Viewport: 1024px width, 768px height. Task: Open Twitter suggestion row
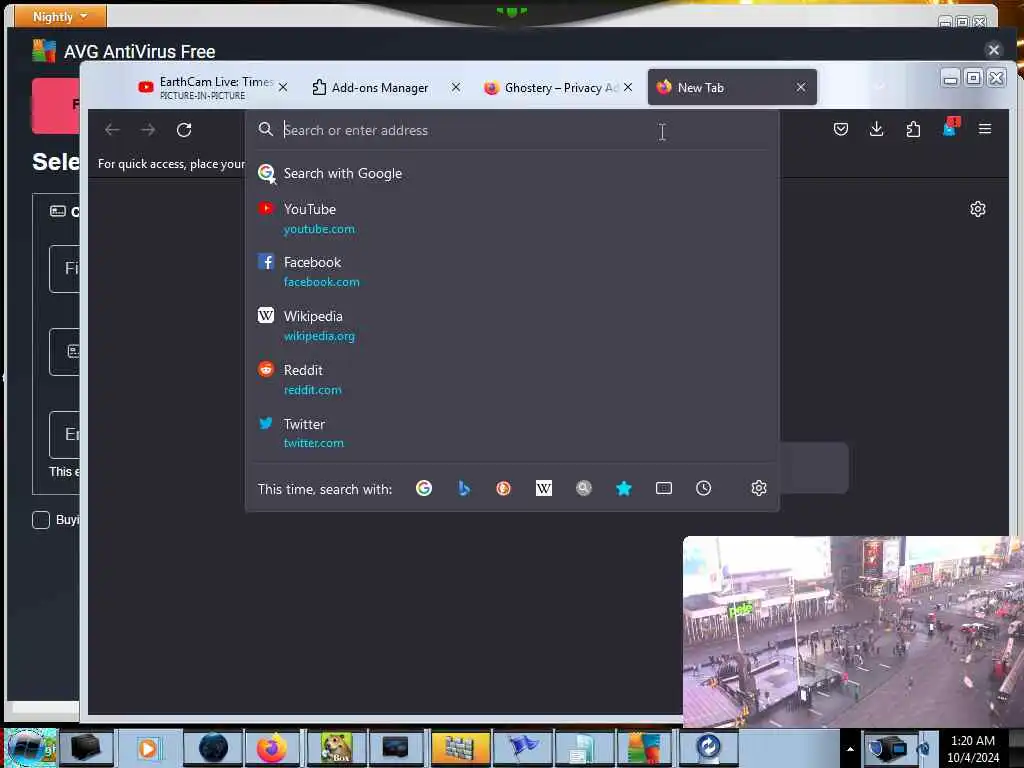(x=512, y=433)
